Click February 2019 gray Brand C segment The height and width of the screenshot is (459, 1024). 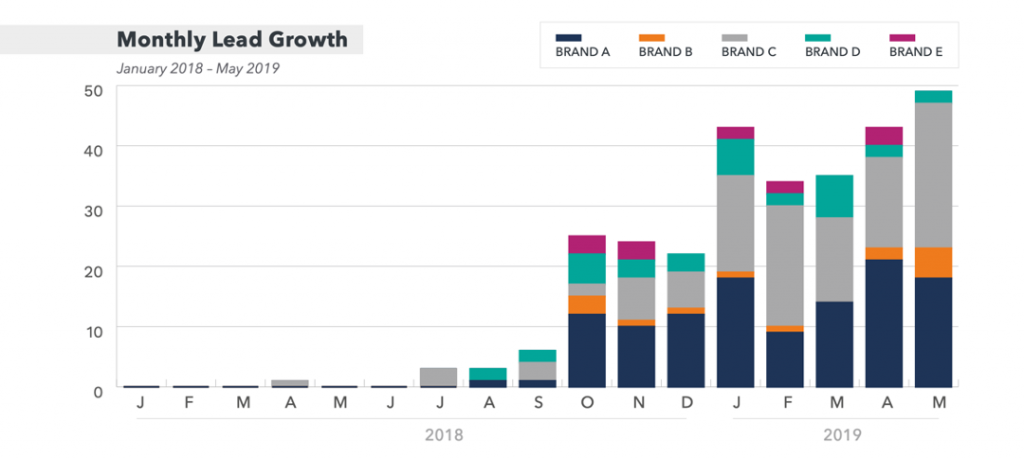(785, 265)
